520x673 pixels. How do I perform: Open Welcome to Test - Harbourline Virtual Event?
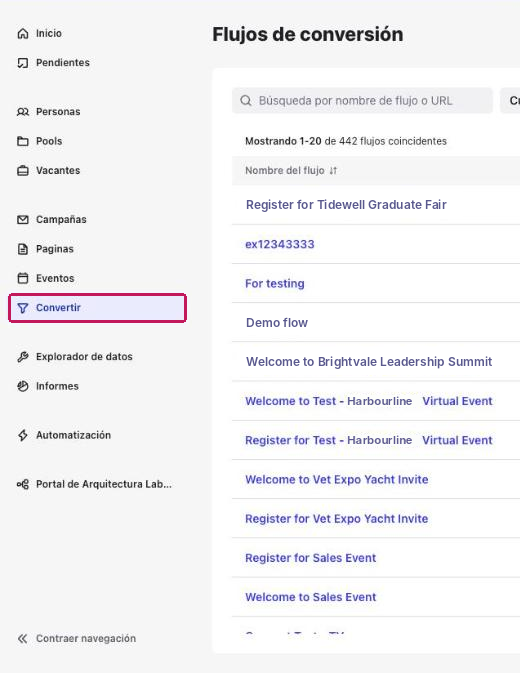click(369, 401)
